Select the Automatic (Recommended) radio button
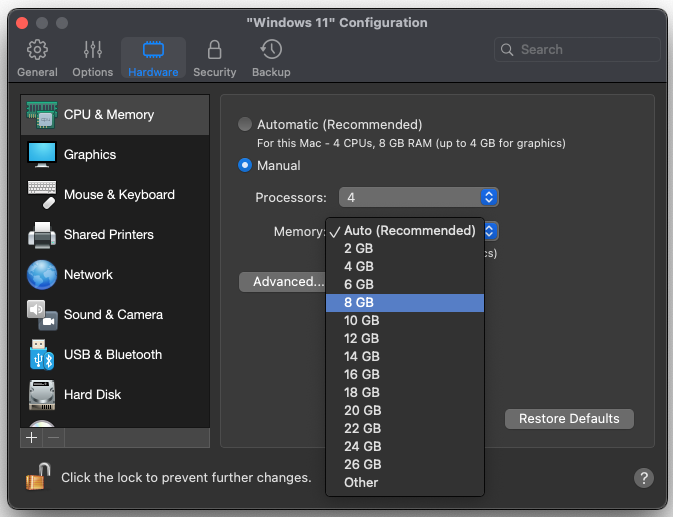Image resolution: width=673 pixels, height=517 pixels. [x=245, y=124]
